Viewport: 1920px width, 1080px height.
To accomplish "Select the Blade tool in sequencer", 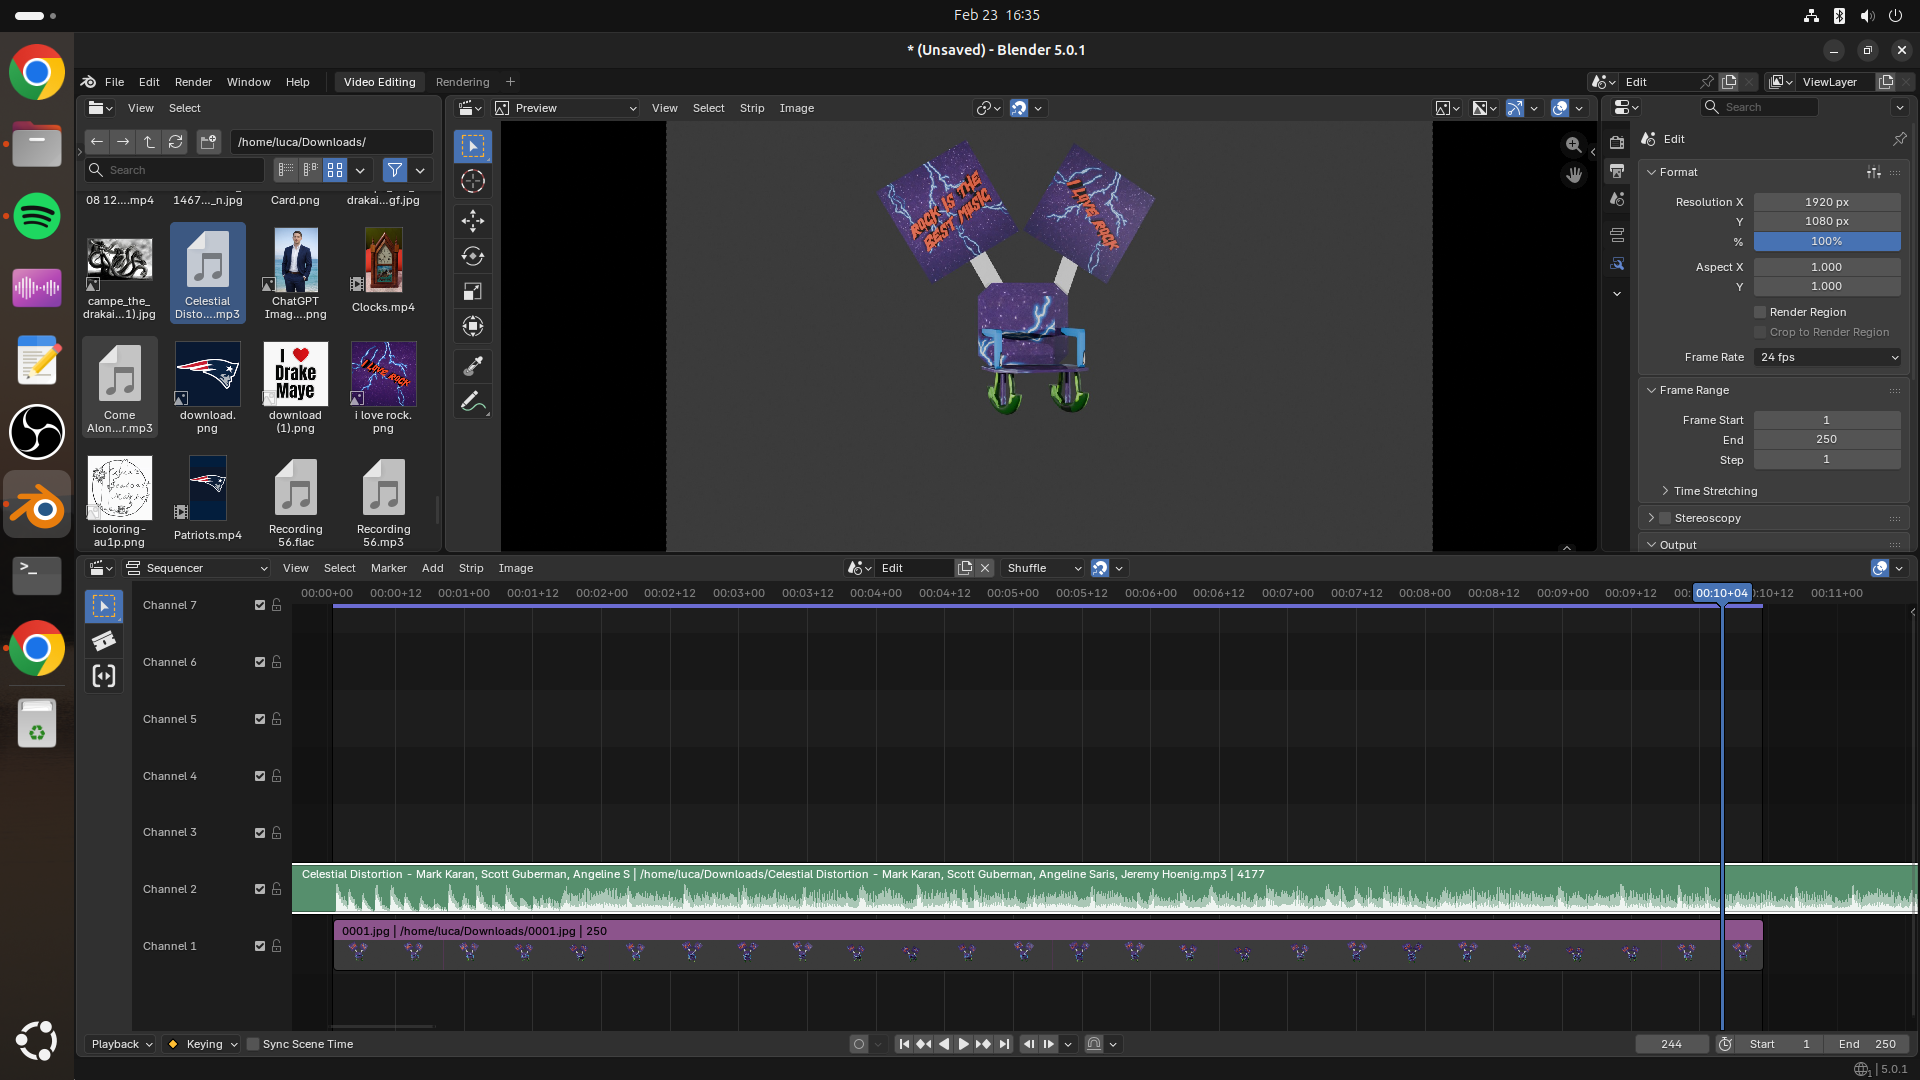I will pos(104,641).
